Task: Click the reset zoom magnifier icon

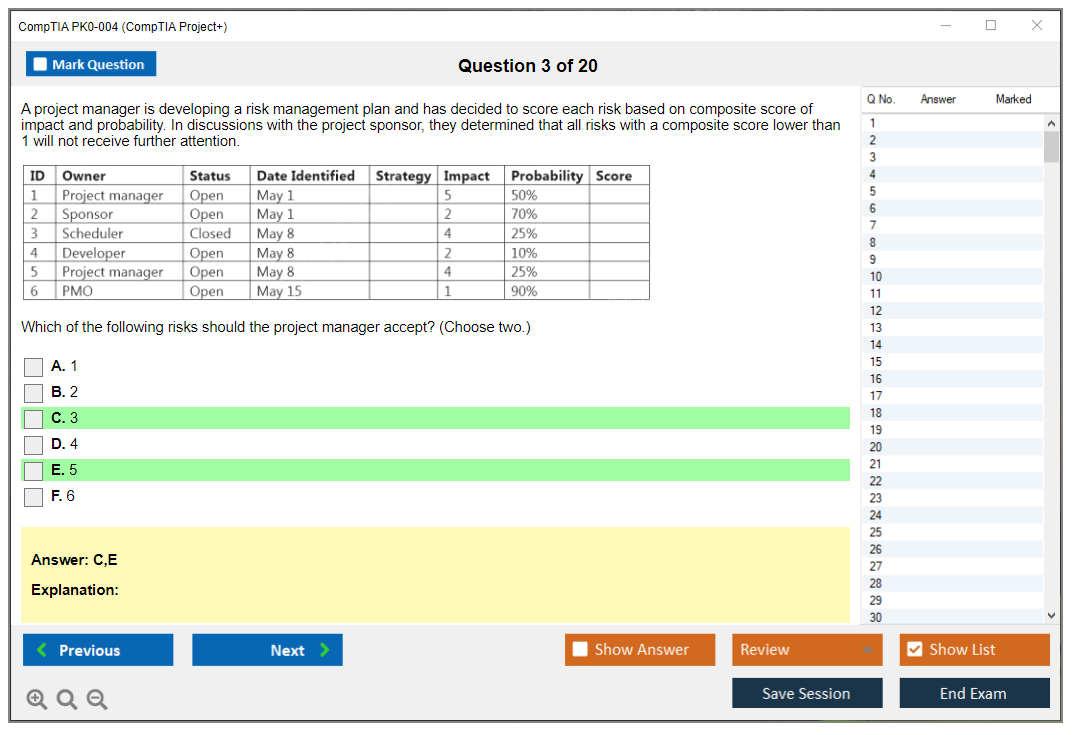Action: coord(67,700)
